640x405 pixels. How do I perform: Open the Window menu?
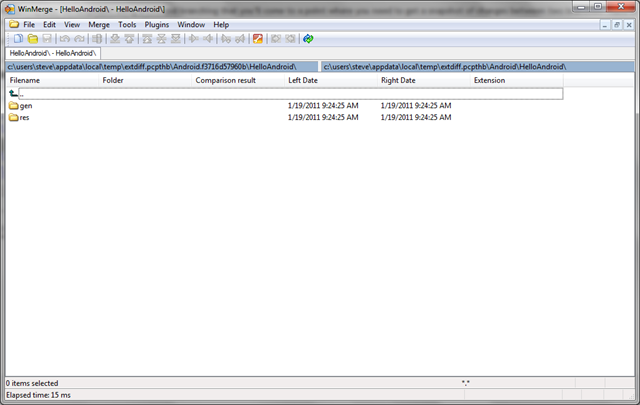coord(191,24)
